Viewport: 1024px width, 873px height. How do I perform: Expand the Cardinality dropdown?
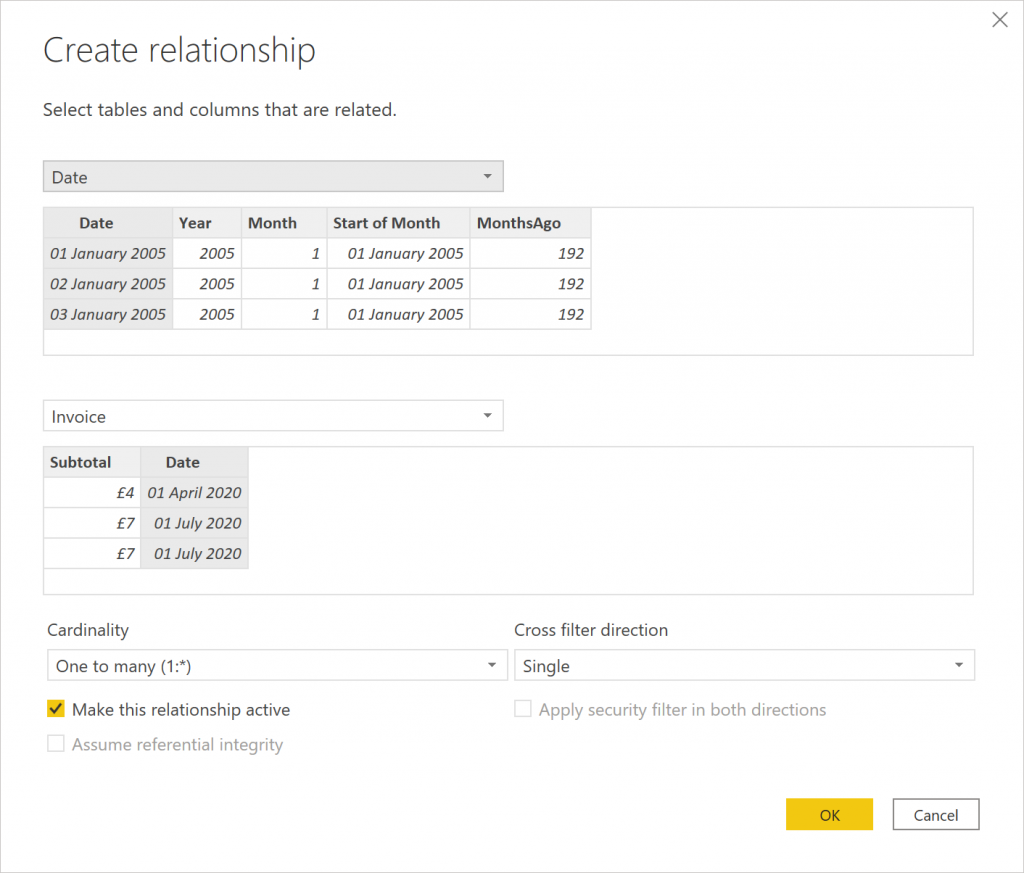(x=277, y=665)
